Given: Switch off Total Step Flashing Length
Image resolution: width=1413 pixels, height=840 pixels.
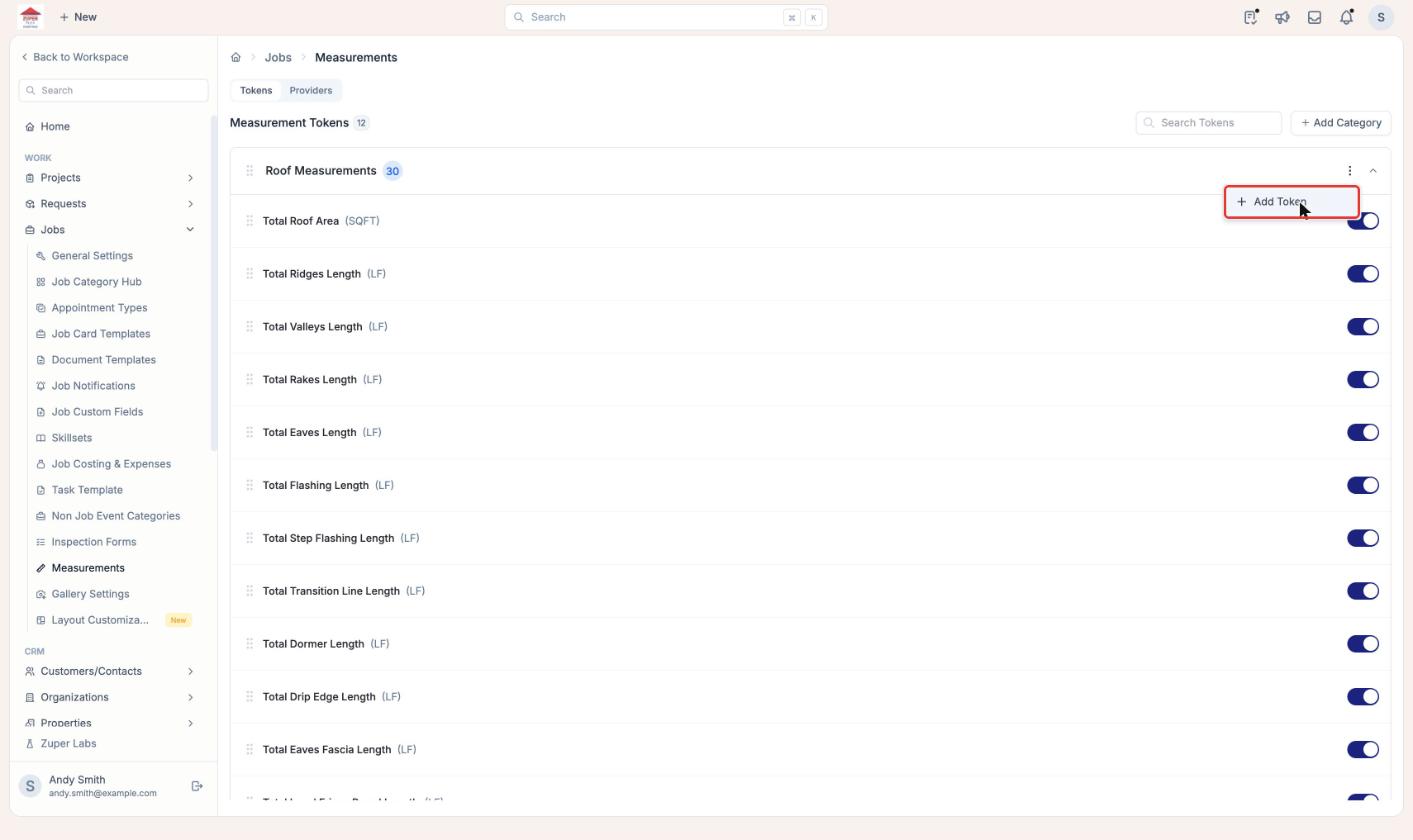Looking at the screenshot, I should [x=1363, y=538].
